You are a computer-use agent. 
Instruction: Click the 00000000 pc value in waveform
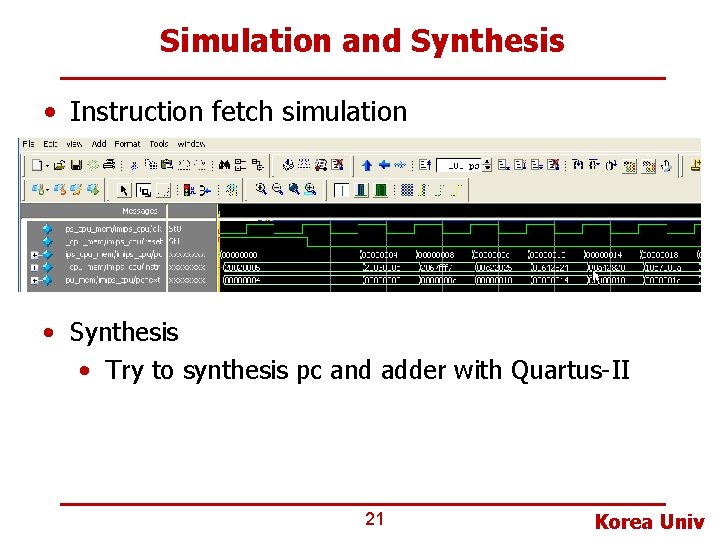tap(239, 255)
